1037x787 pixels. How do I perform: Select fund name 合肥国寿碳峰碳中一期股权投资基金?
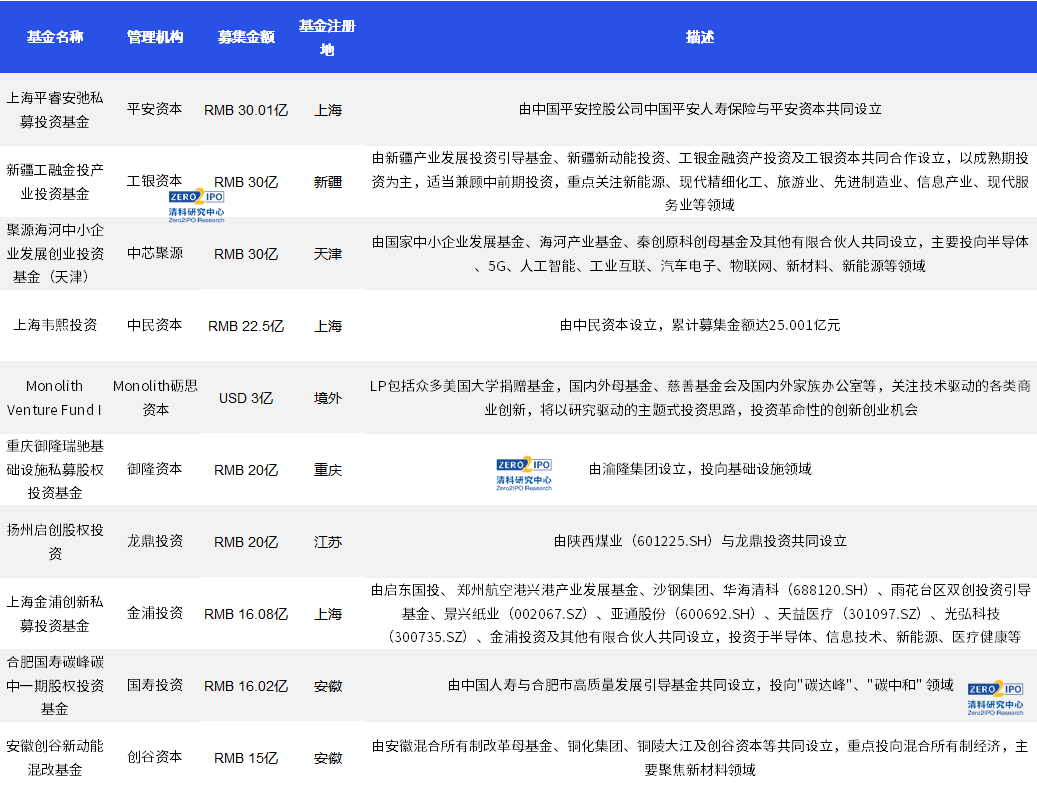[x=55, y=686]
